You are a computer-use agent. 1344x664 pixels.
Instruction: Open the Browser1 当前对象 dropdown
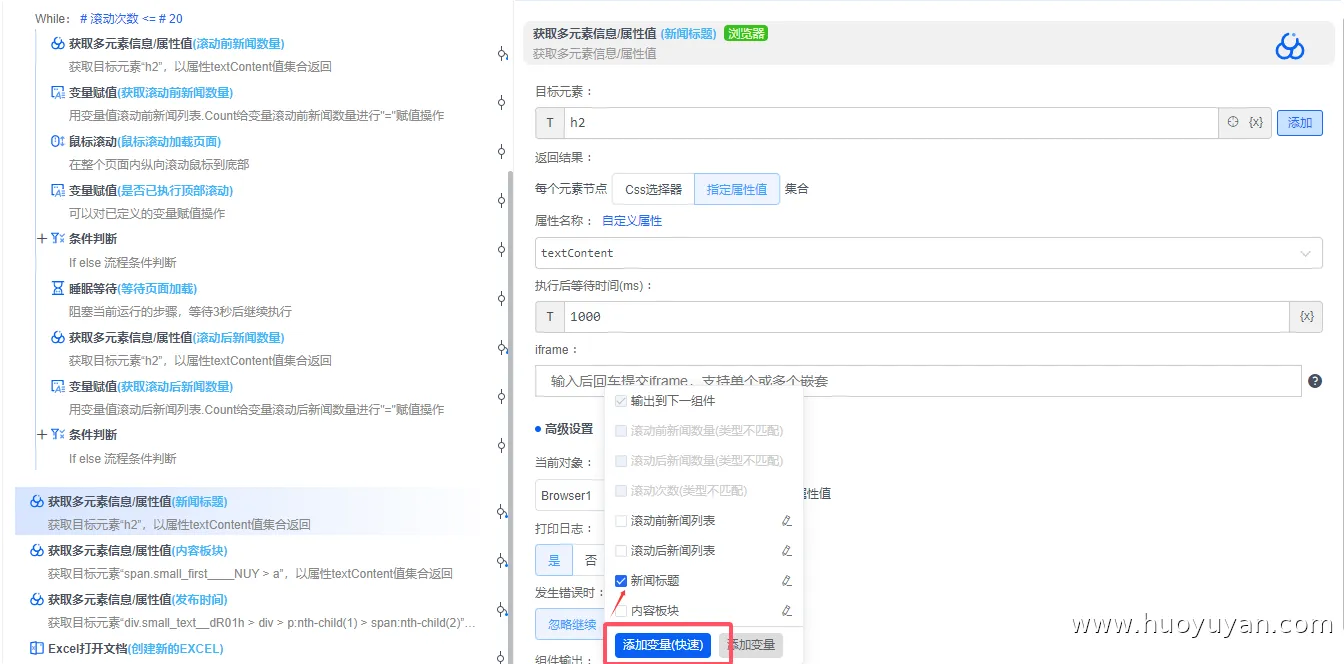pyautogui.click(x=570, y=495)
